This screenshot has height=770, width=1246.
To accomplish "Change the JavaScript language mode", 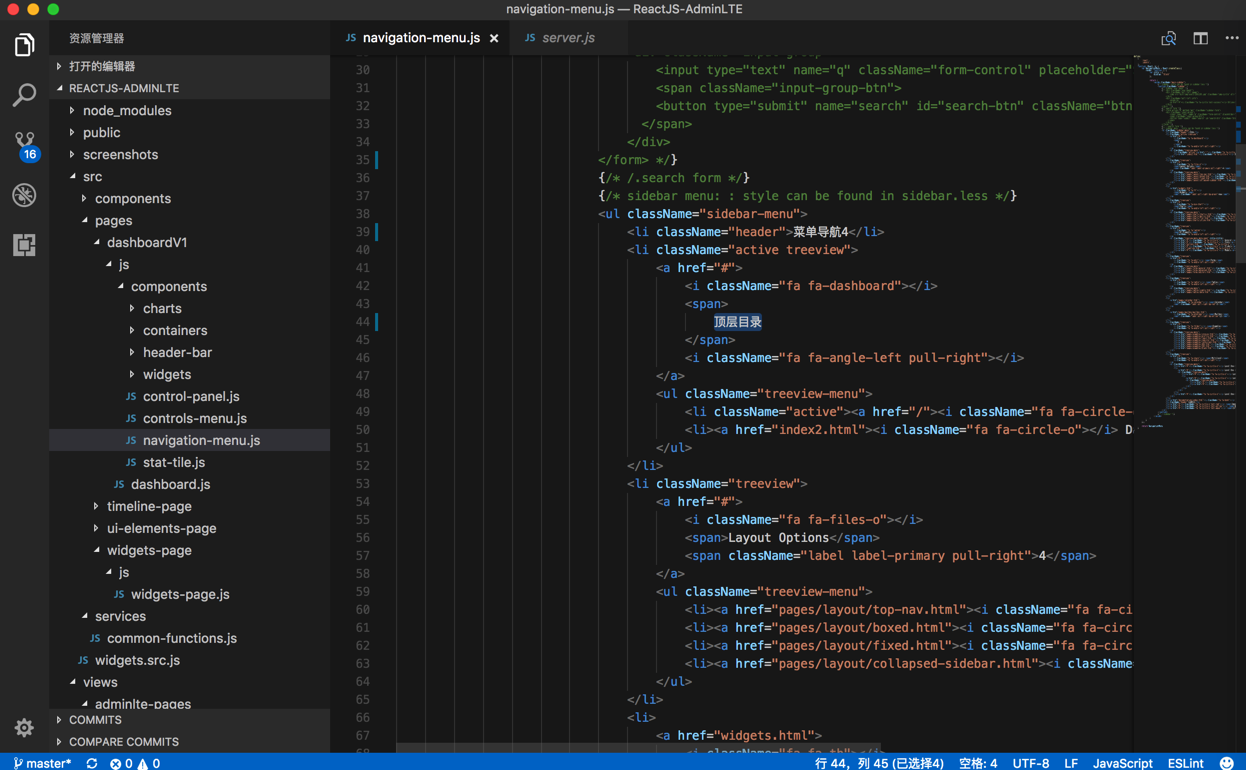I will click(1122, 763).
